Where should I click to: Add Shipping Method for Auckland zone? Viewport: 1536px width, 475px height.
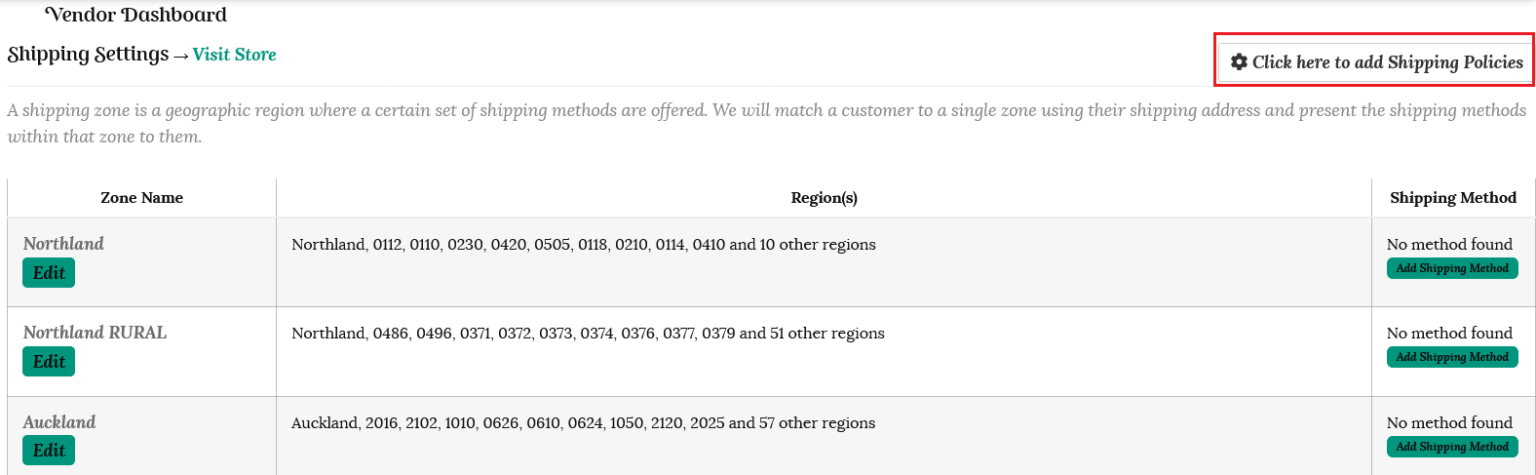(1451, 446)
